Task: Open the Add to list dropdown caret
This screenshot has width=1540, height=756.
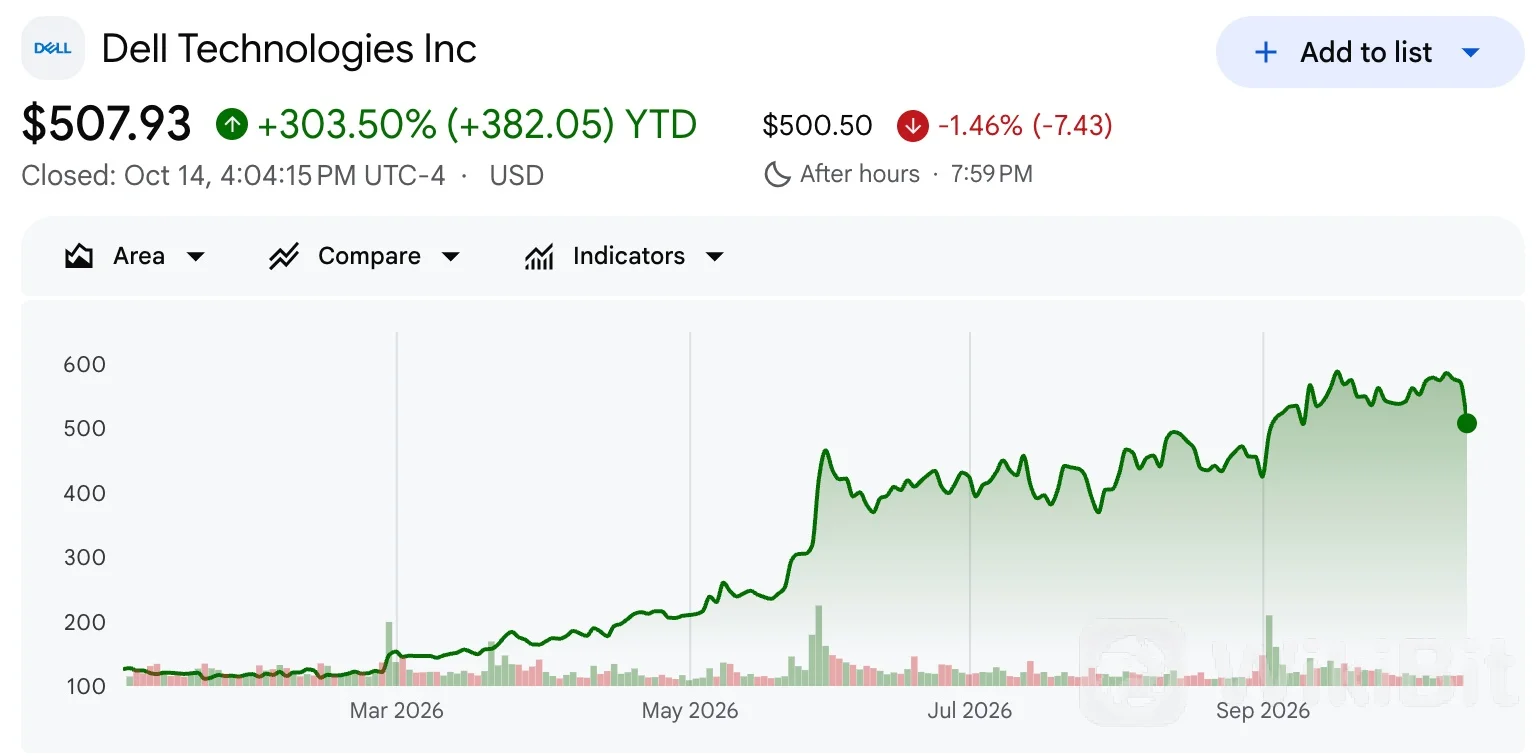Action: tap(1470, 52)
